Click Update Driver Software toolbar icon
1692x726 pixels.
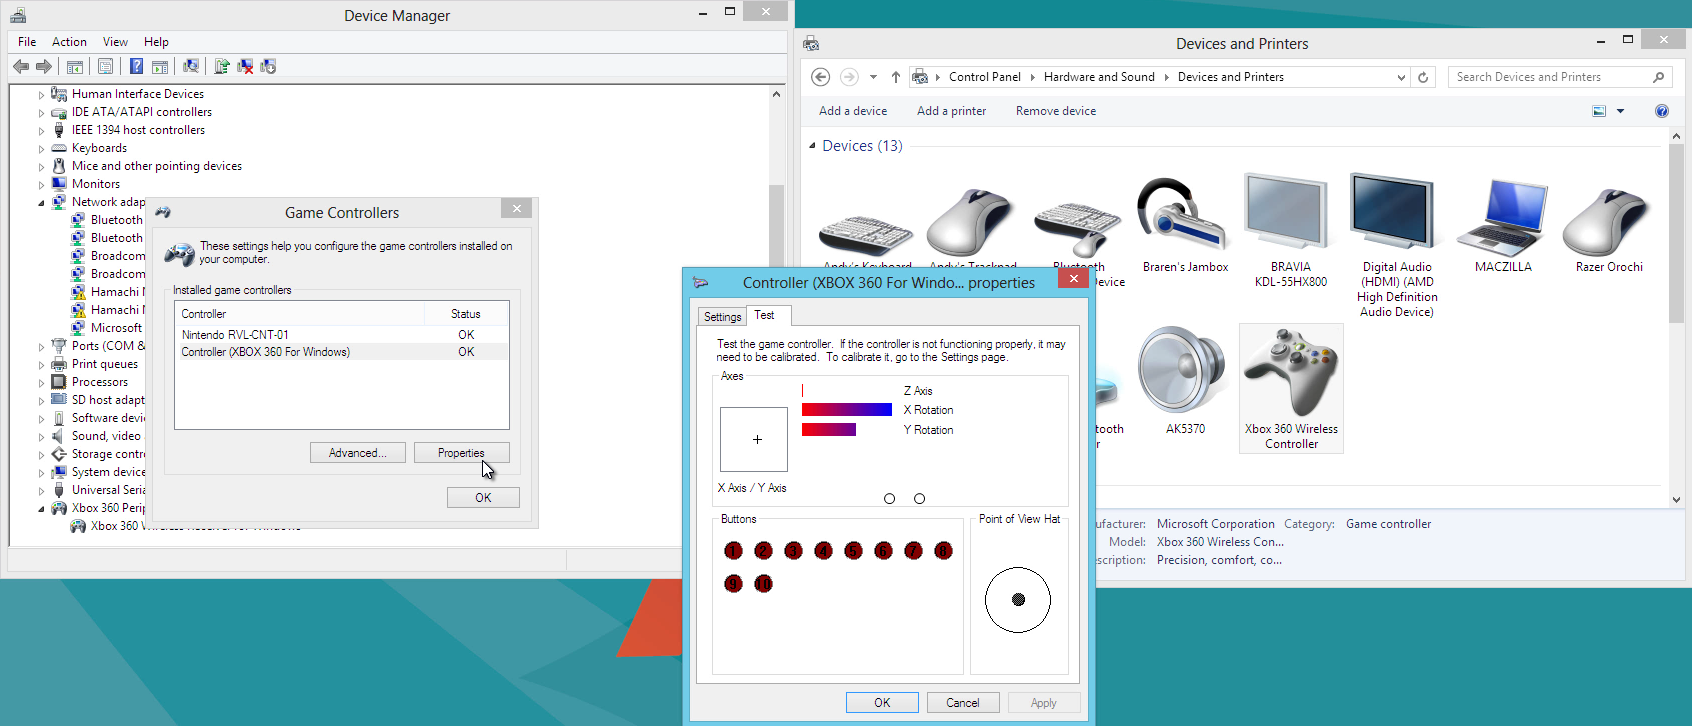222,66
